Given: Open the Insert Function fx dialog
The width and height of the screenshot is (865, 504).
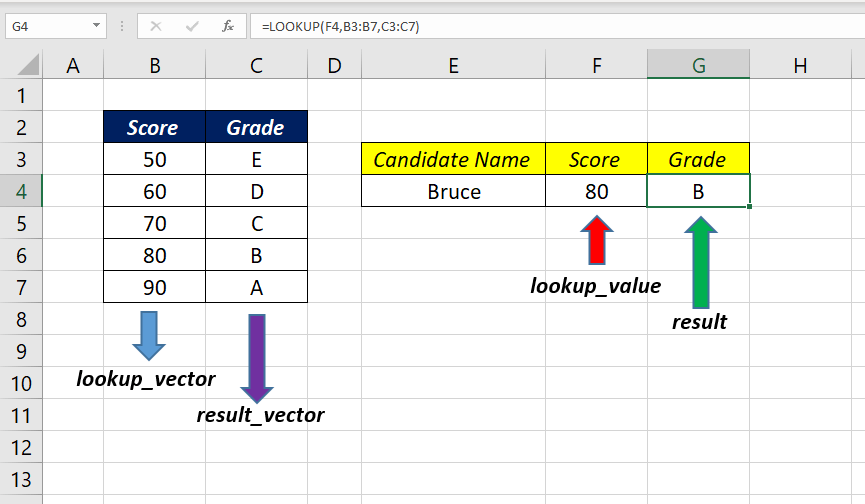Looking at the screenshot, I should click(228, 26).
